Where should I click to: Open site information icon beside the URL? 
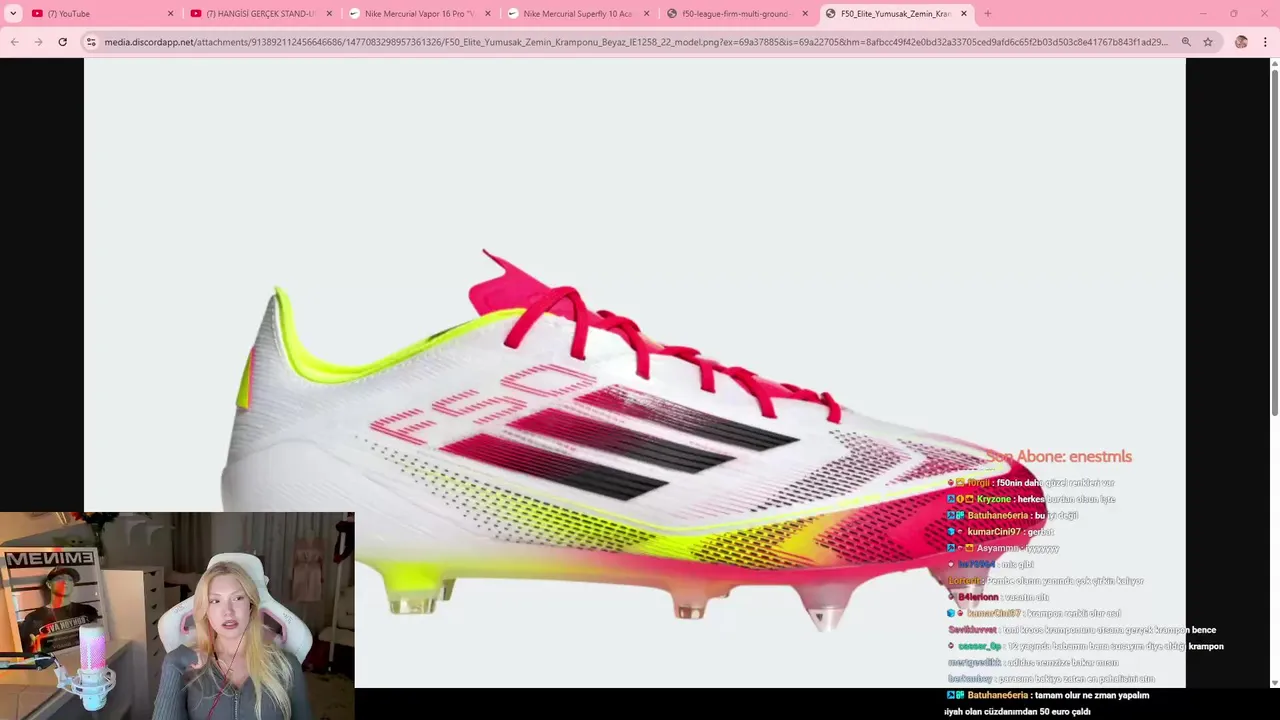point(91,42)
